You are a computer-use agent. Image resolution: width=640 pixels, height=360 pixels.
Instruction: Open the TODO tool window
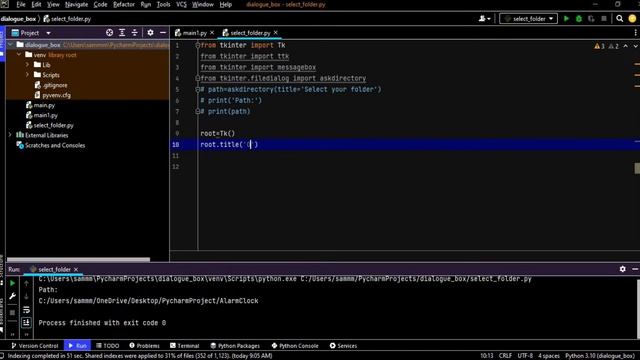click(108, 345)
